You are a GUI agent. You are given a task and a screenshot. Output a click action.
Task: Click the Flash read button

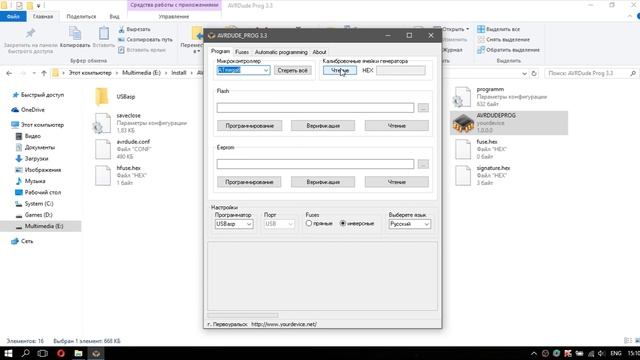tap(397, 126)
